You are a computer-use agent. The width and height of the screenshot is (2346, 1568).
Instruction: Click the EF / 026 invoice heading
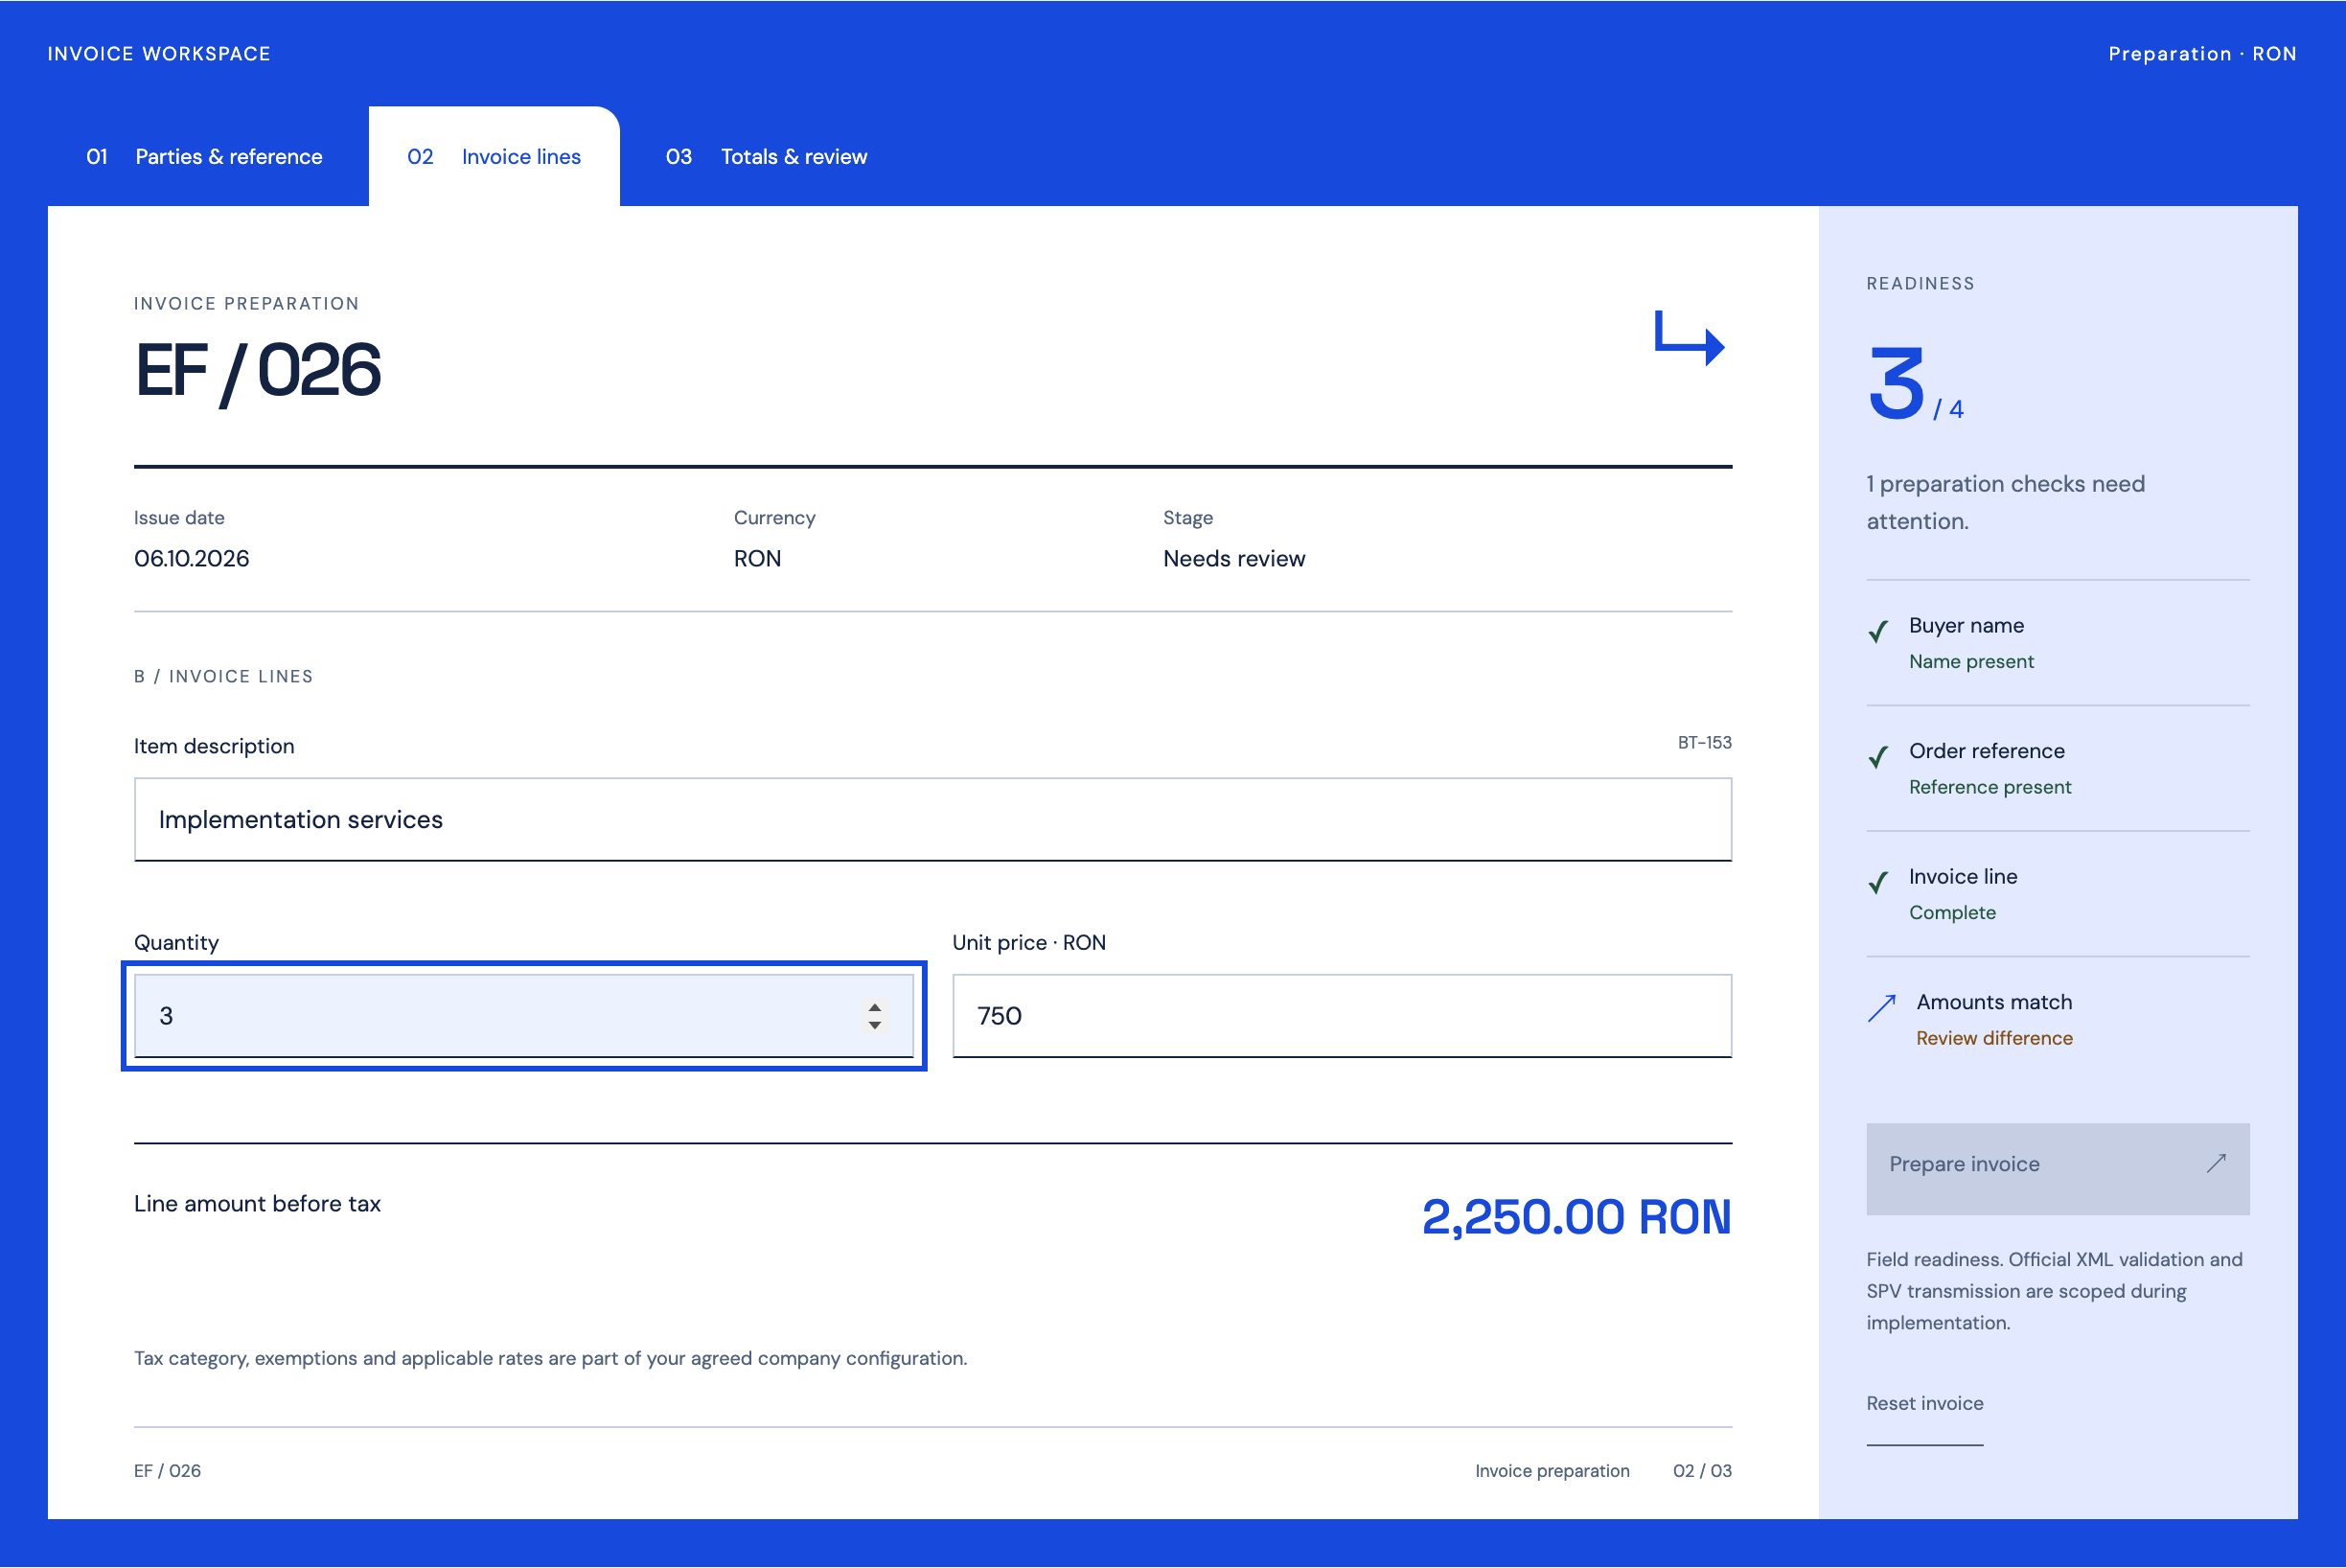257,371
